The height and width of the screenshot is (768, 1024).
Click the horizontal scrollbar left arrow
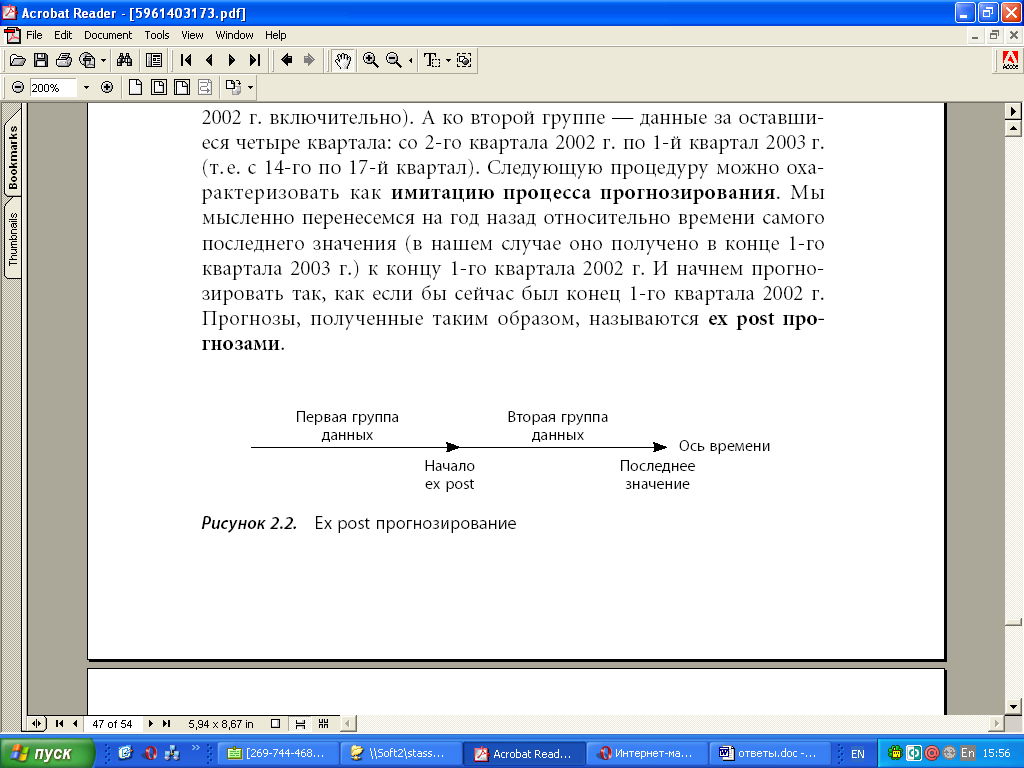tap(347, 724)
